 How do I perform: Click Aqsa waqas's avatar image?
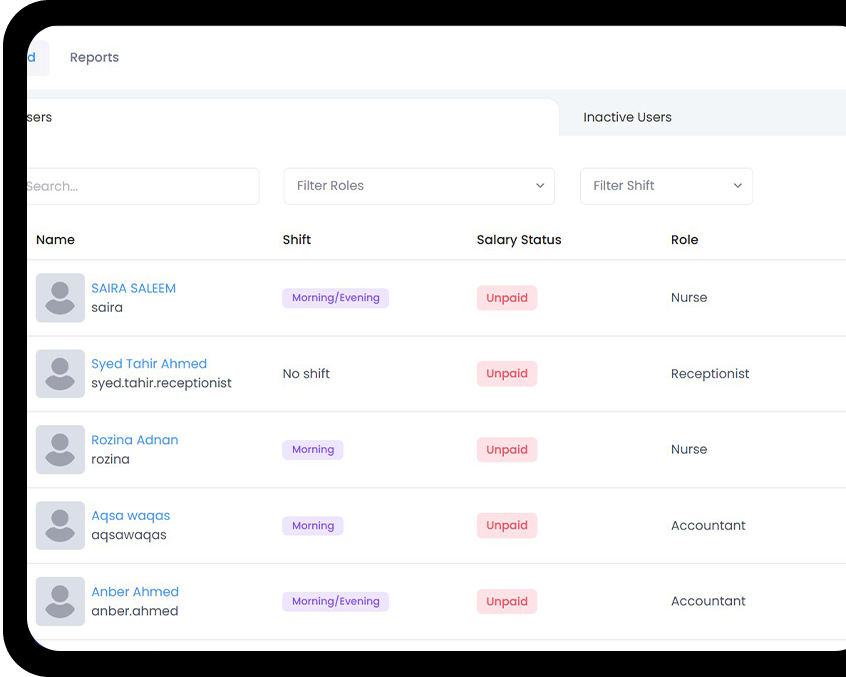tap(60, 525)
